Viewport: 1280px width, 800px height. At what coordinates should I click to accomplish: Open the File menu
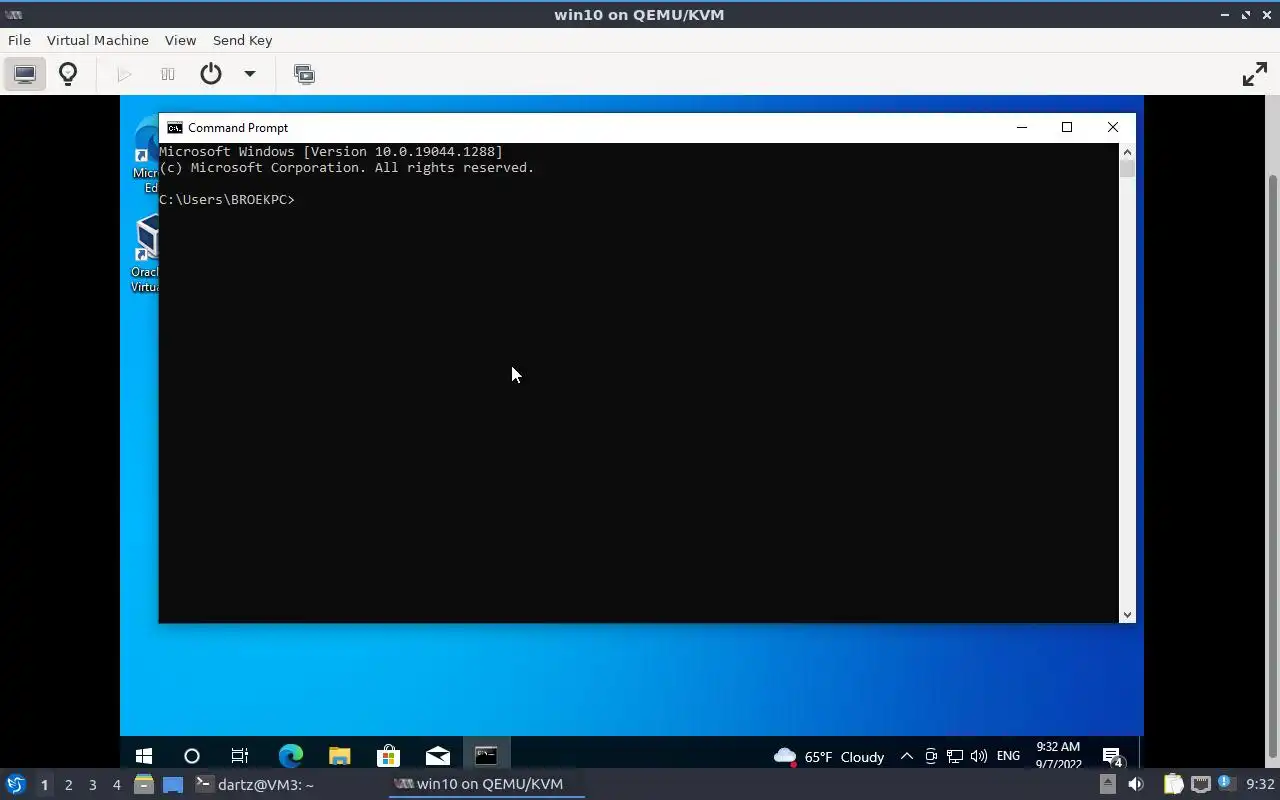pyautogui.click(x=19, y=40)
